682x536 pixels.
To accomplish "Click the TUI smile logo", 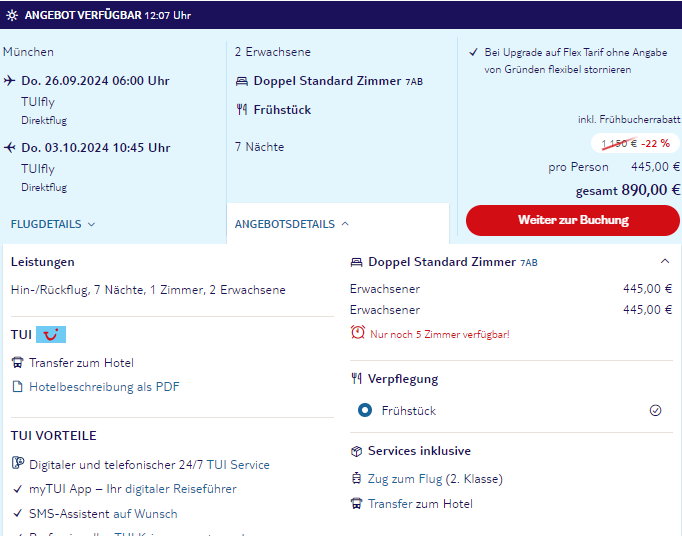I will (51, 335).
